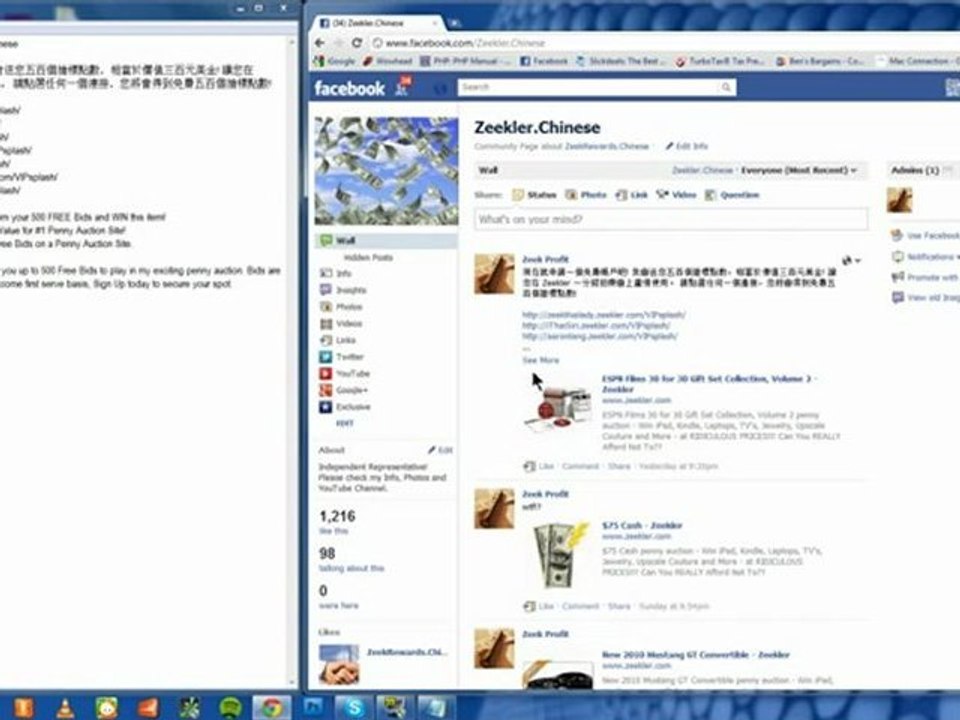Open the Facebook bookmark in bookmarks bar
The image size is (960, 720).
544,61
